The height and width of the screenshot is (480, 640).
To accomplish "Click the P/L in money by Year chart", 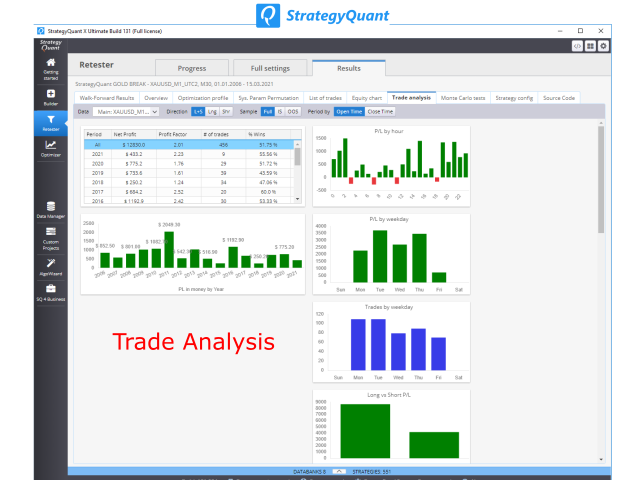I will [193, 254].
